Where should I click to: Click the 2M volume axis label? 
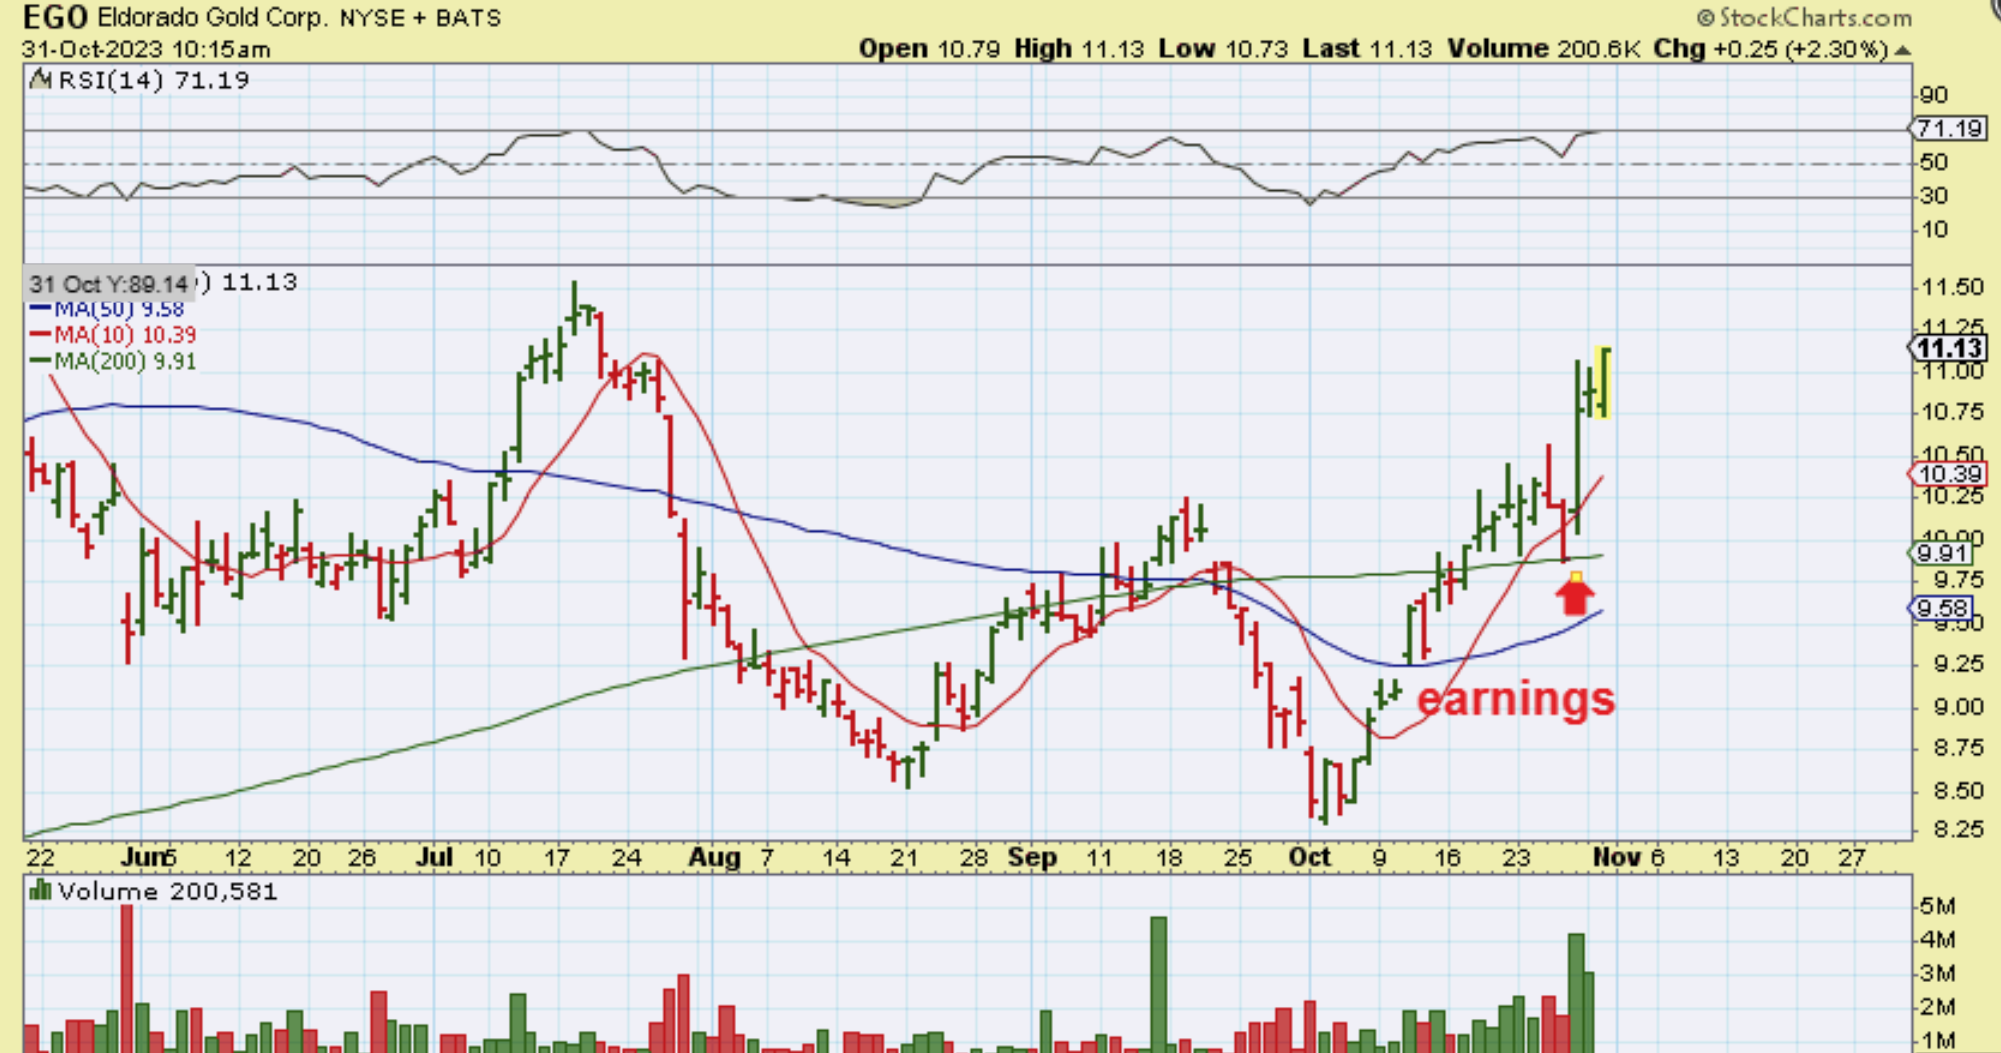[x=1938, y=1008]
